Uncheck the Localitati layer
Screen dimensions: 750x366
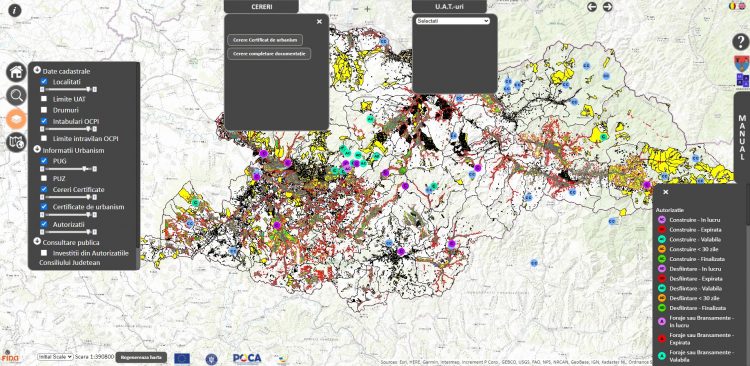pos(44,82)
